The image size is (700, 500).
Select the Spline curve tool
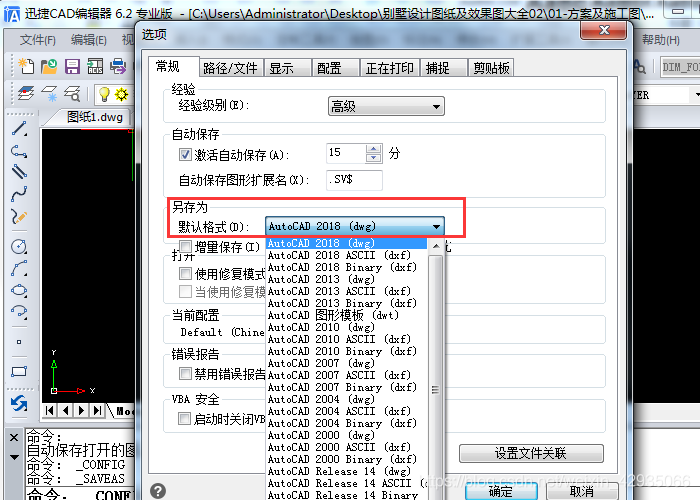pyautogui.click(x=19, y=194)
